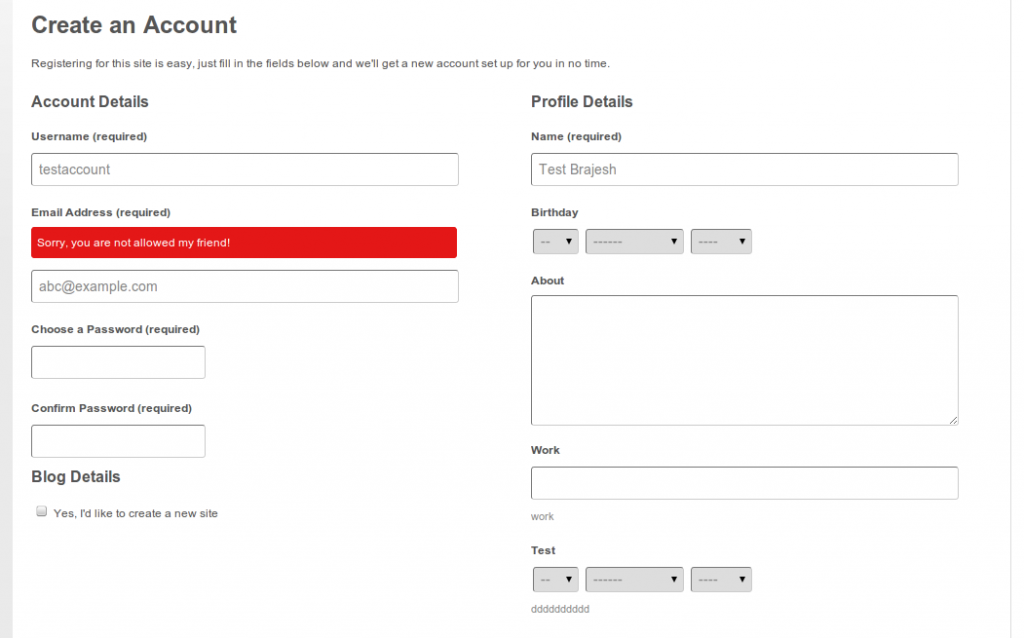Click the red error message banner
This screenshot has height=638, width=1024.
coord(244,242)
